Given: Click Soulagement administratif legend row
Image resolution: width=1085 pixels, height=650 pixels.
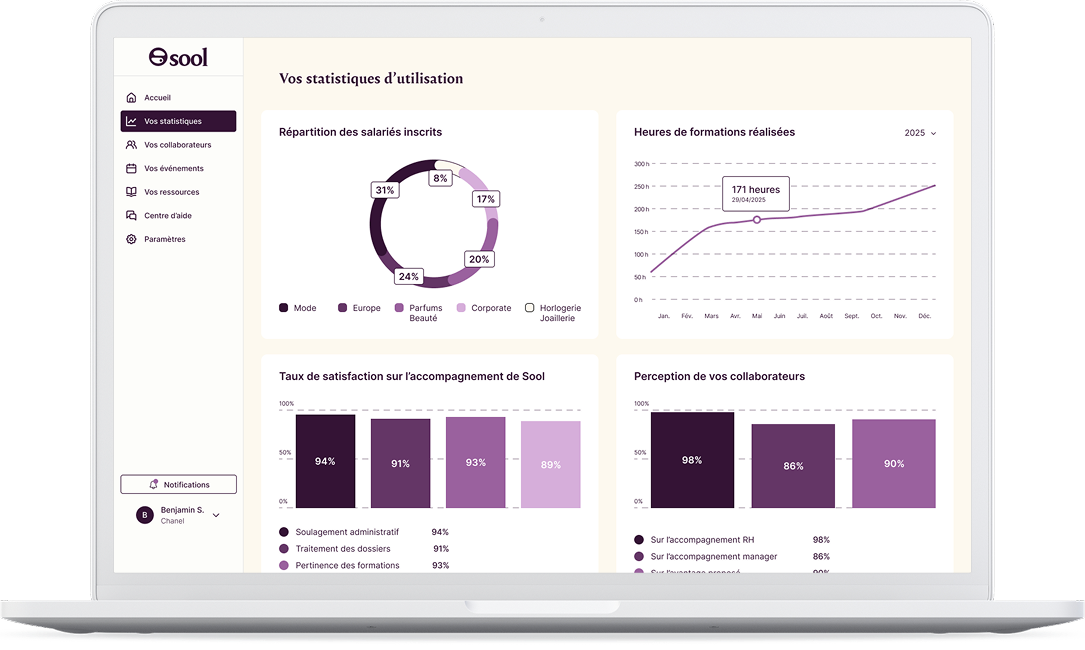Looking at the screenshot, I should [x=364, y=532].
